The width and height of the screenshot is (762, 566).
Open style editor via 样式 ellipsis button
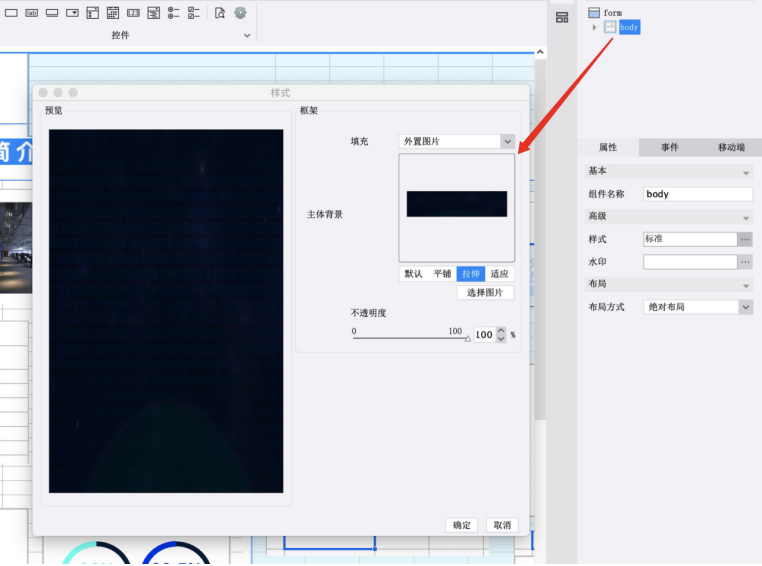pos(745,239)
